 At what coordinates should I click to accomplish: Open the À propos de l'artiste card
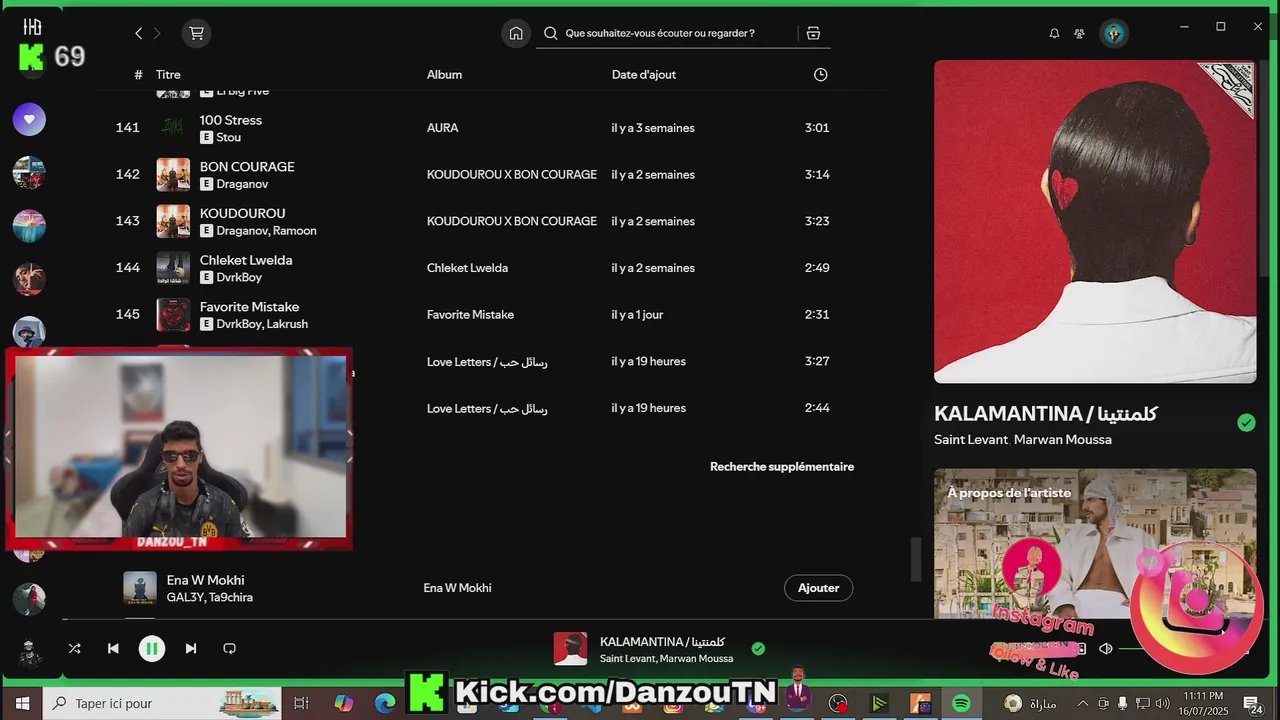tap(1095, 543)
